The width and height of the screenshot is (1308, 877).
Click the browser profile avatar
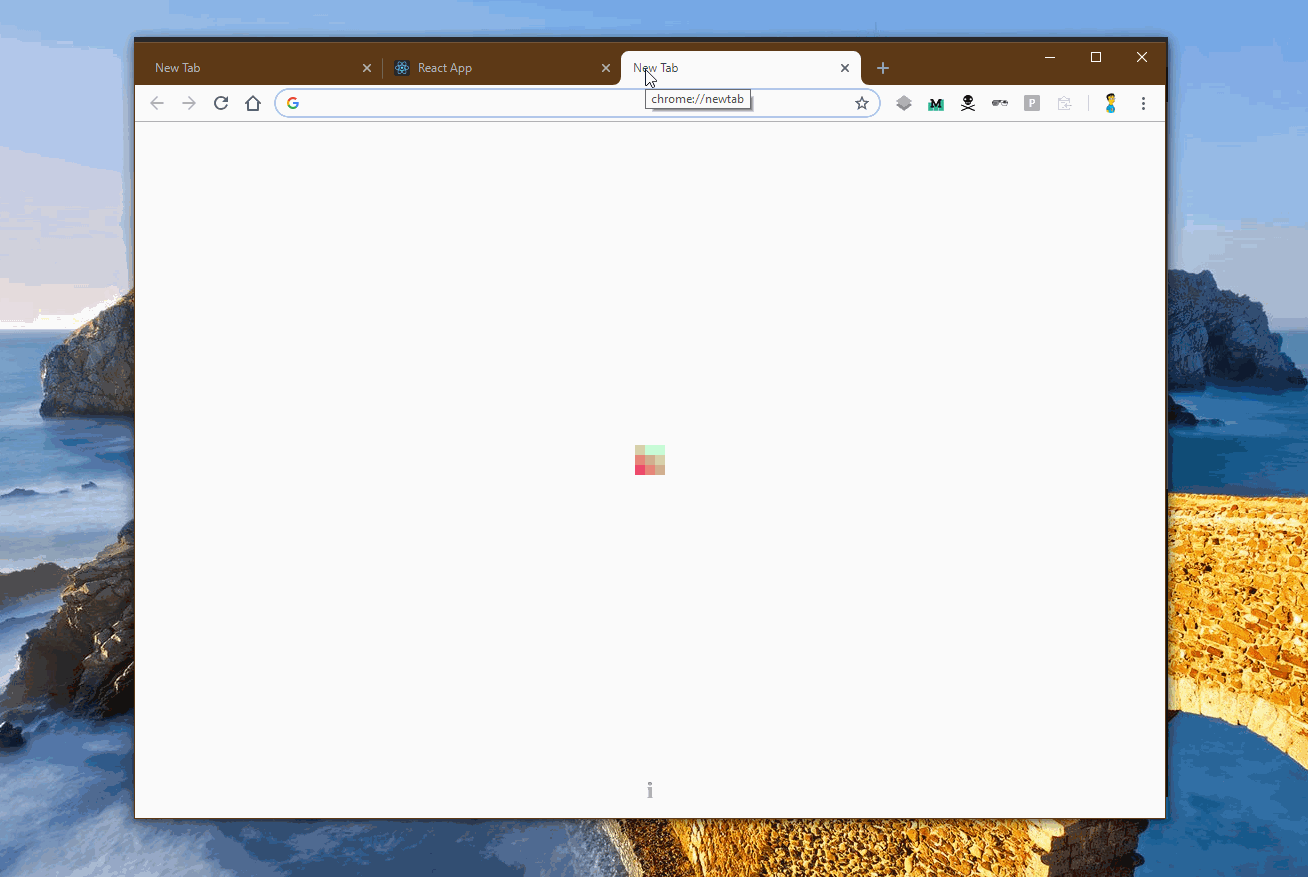click(x=1110, y=102)
